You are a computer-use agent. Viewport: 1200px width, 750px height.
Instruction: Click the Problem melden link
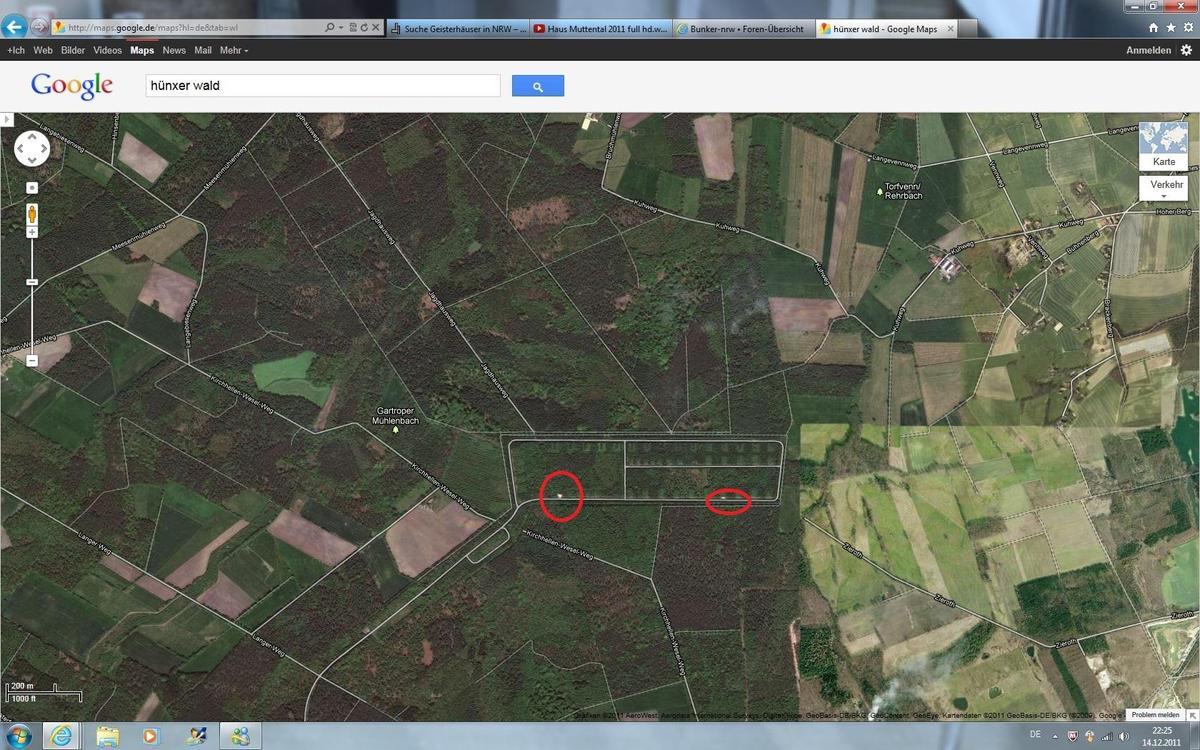click(1155, 715)
